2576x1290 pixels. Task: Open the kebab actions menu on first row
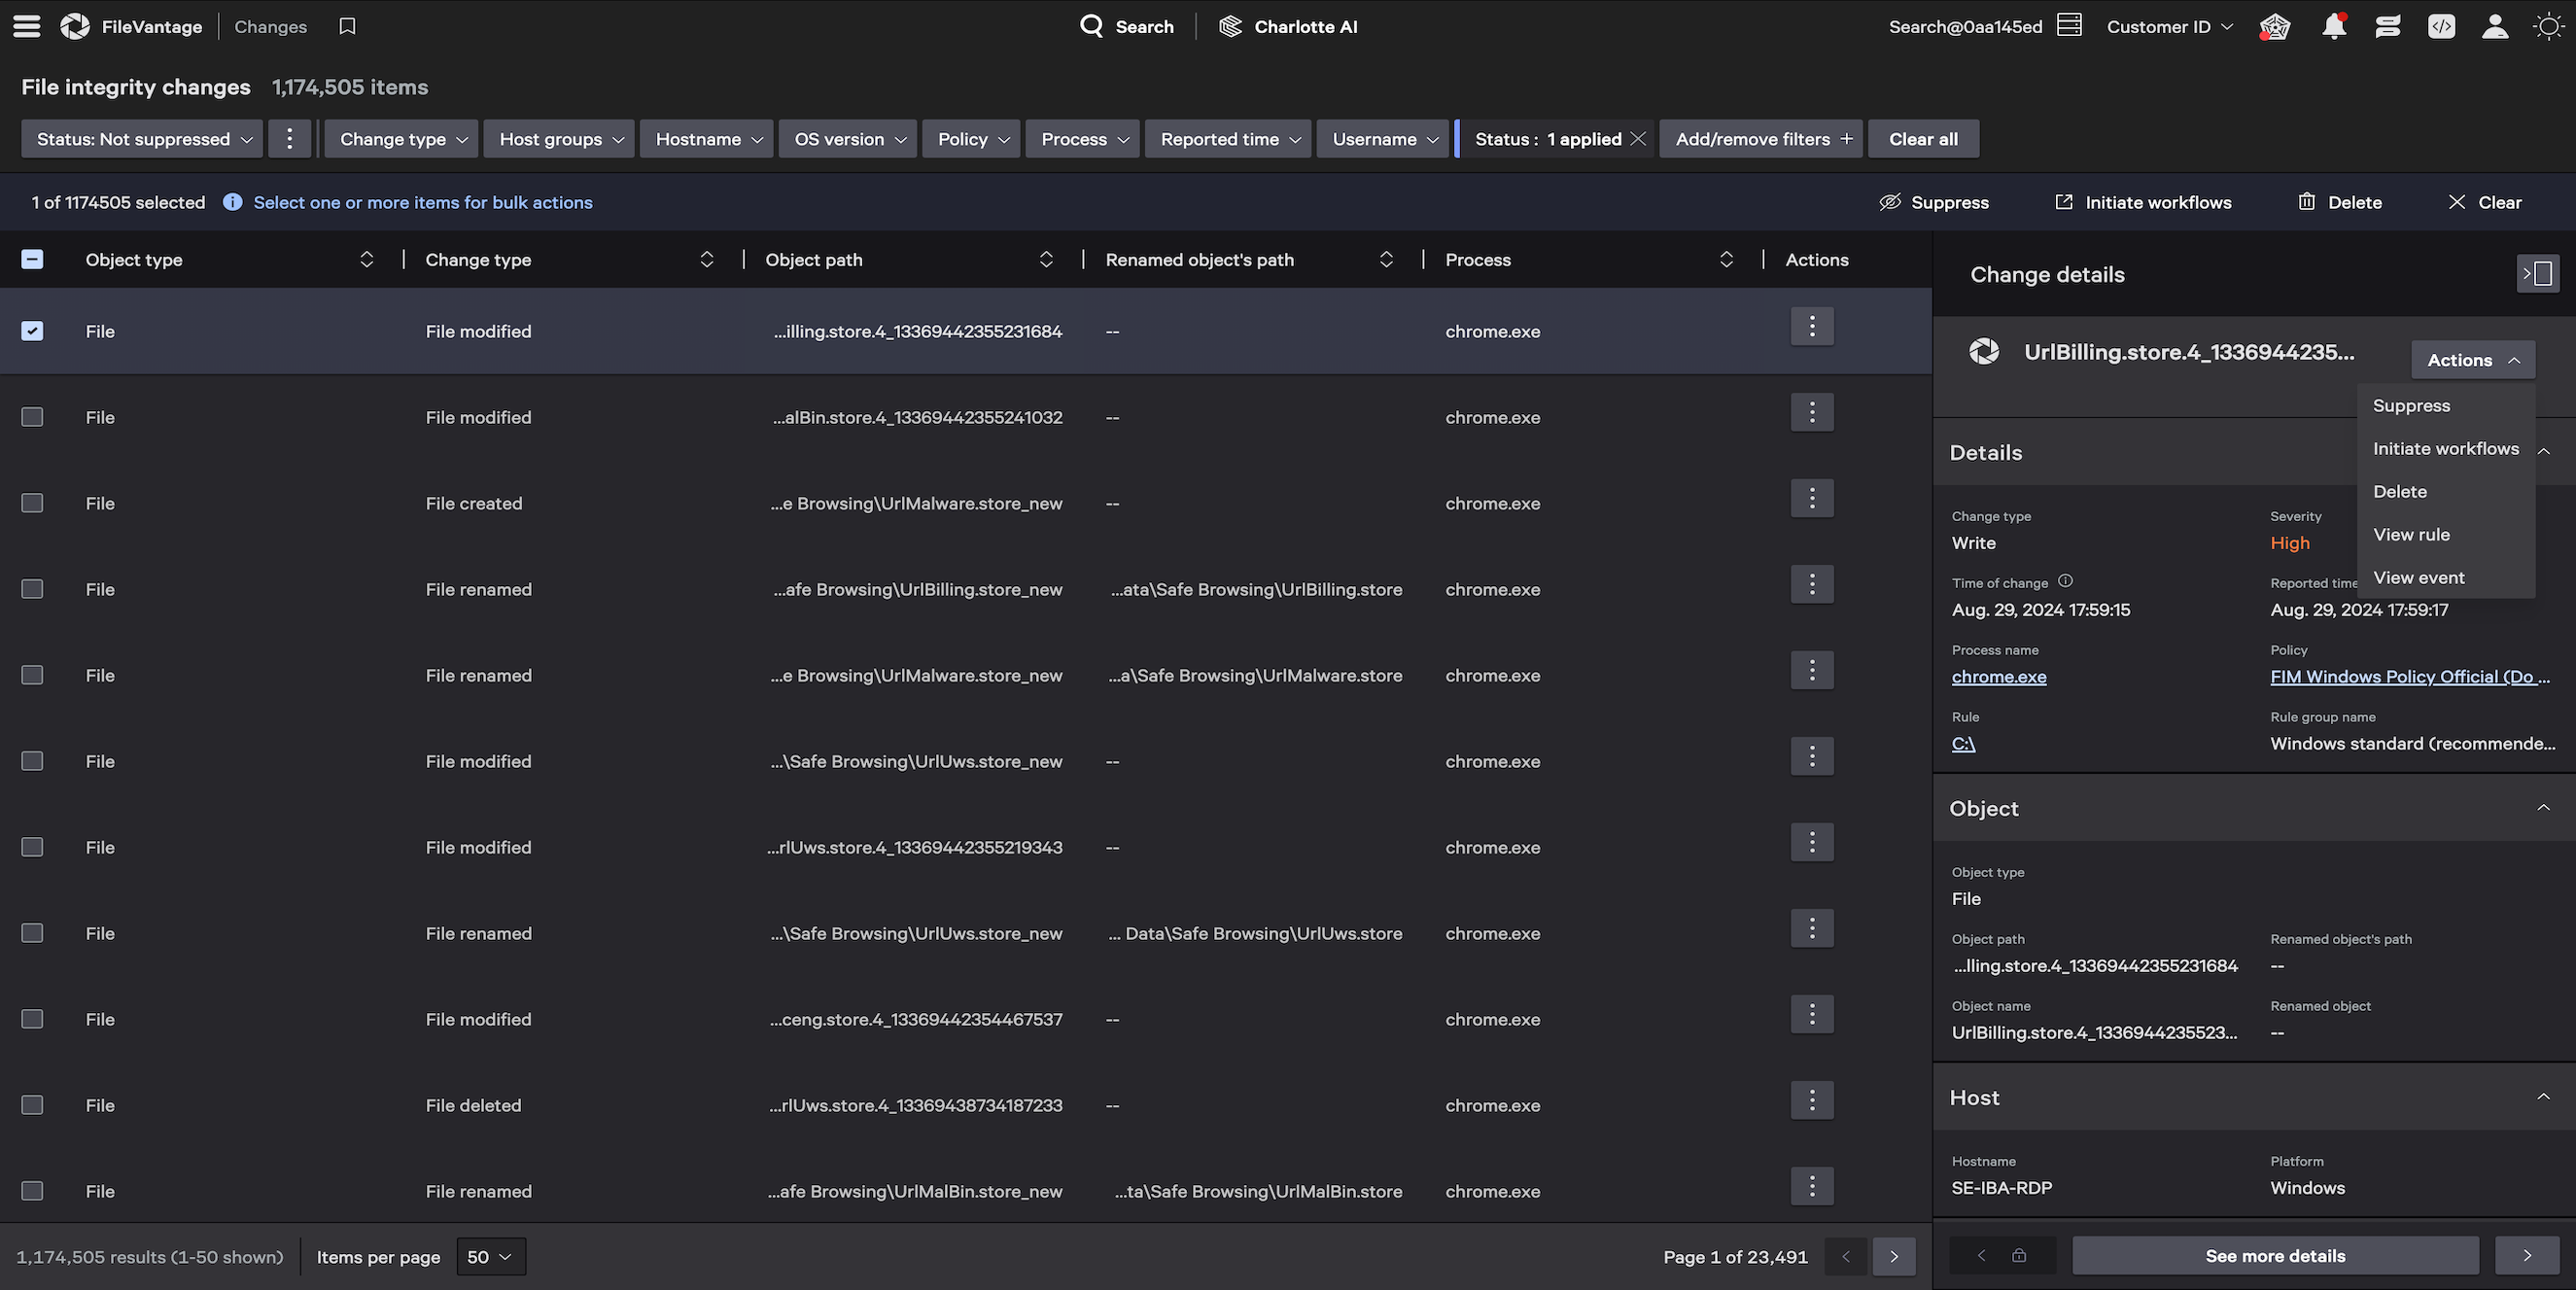[1812, 326]
